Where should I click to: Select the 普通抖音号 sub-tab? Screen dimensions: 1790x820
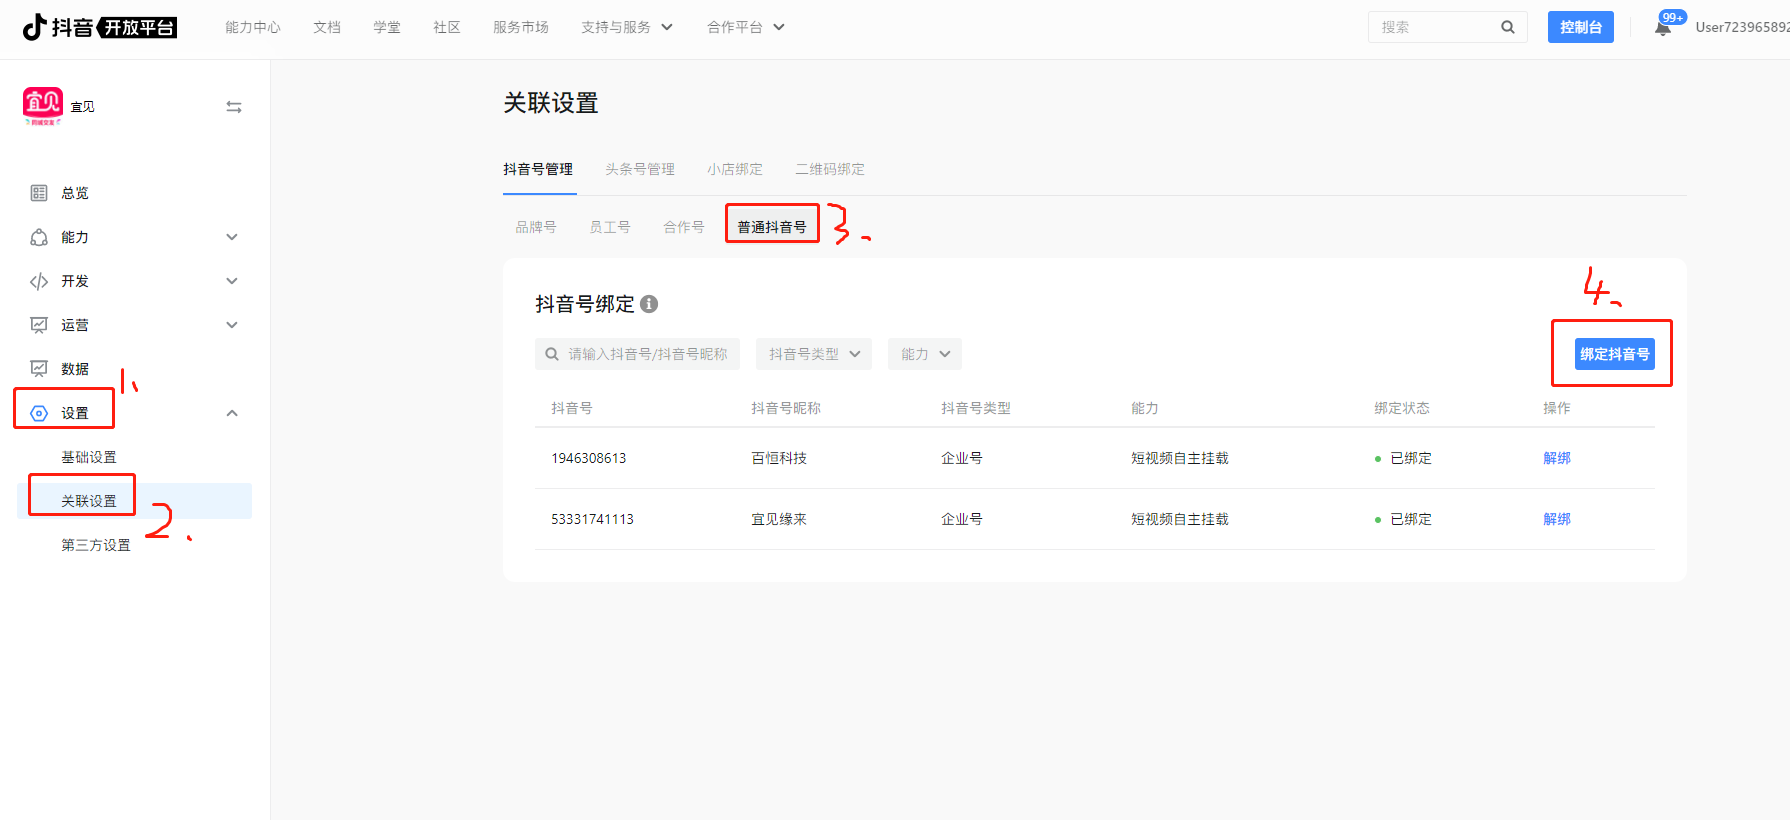771,227
